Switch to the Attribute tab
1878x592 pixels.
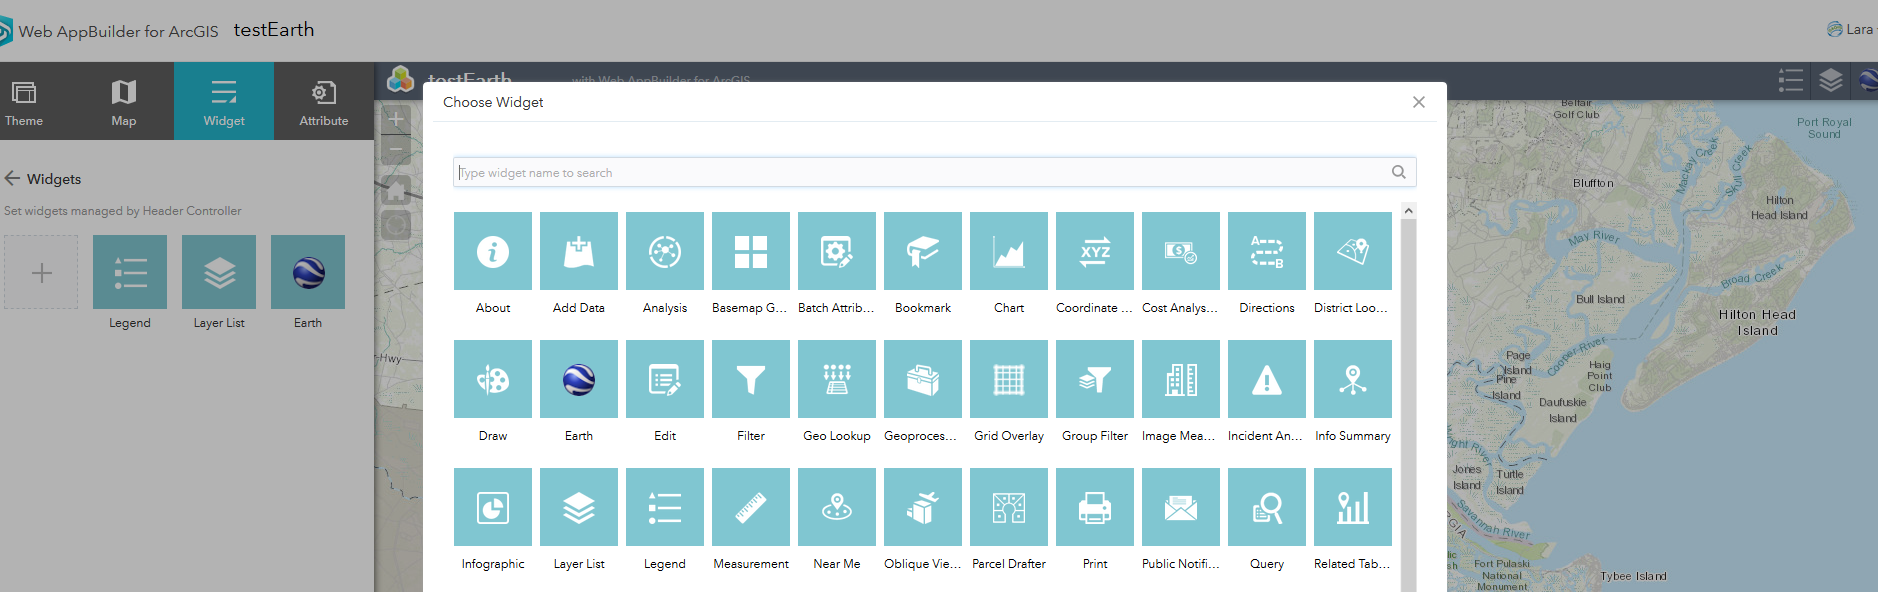click(324, 101)
